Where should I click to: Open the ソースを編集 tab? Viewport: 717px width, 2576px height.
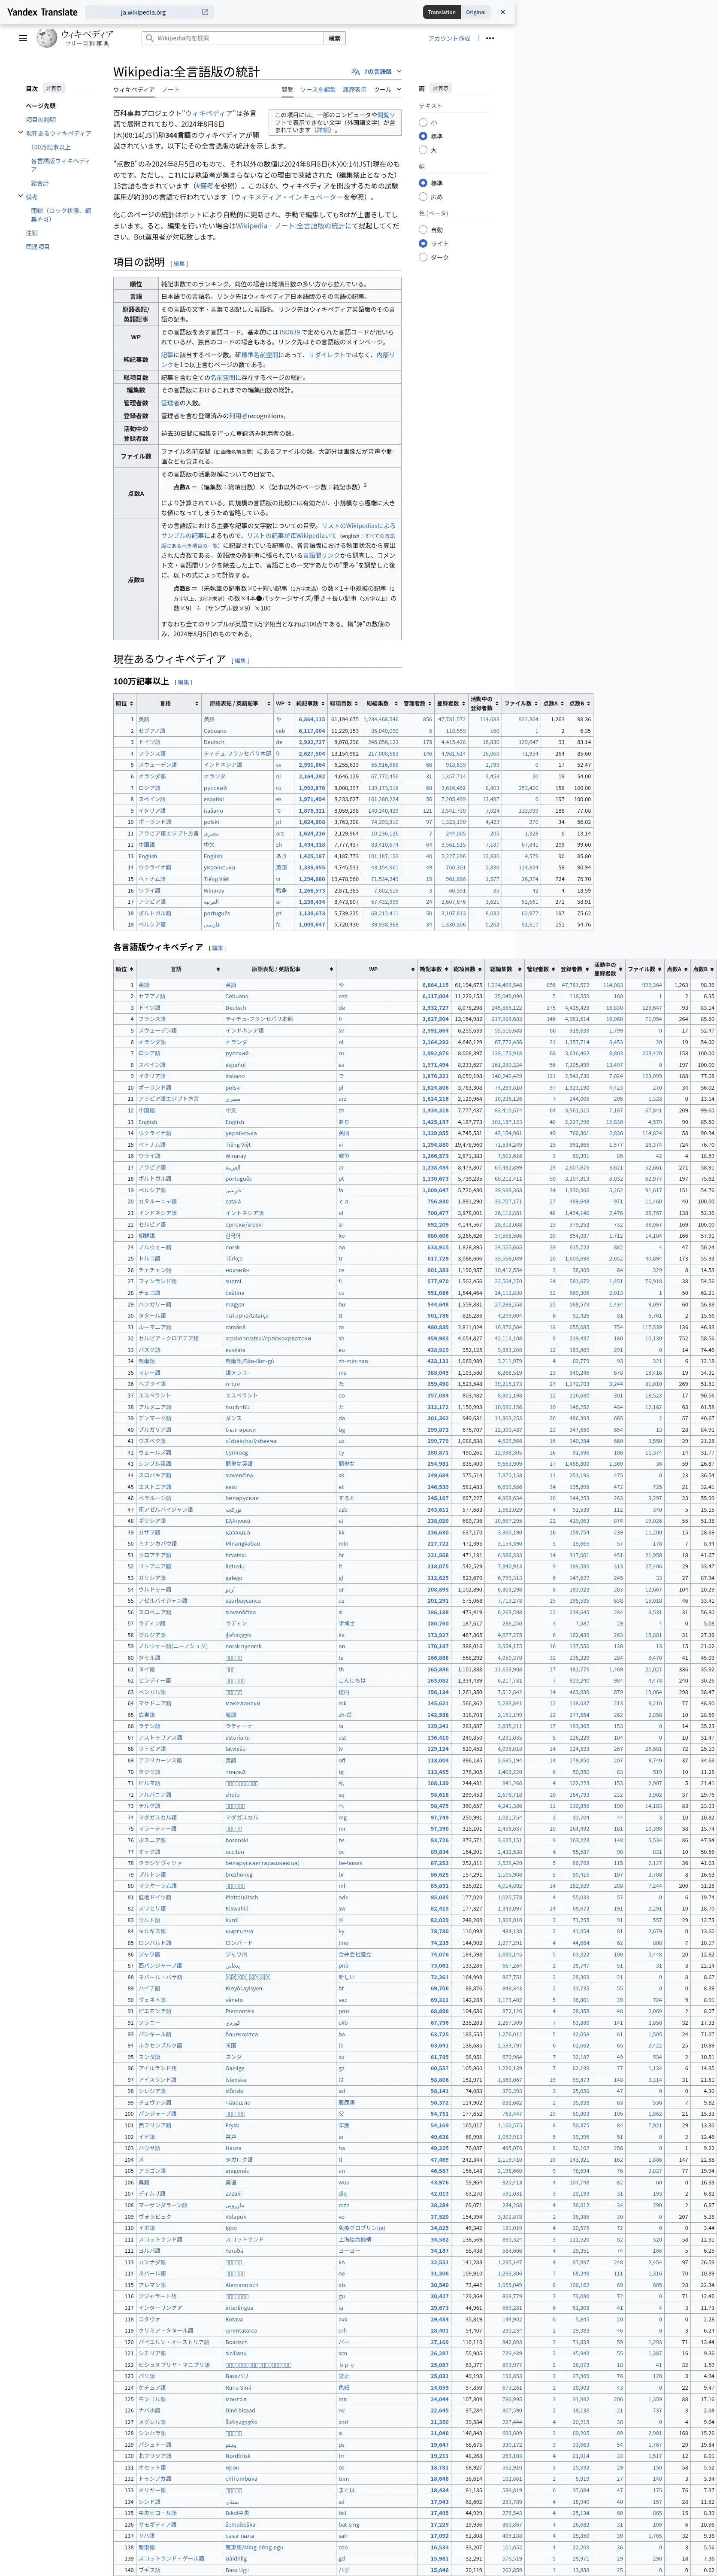point(318,90)
